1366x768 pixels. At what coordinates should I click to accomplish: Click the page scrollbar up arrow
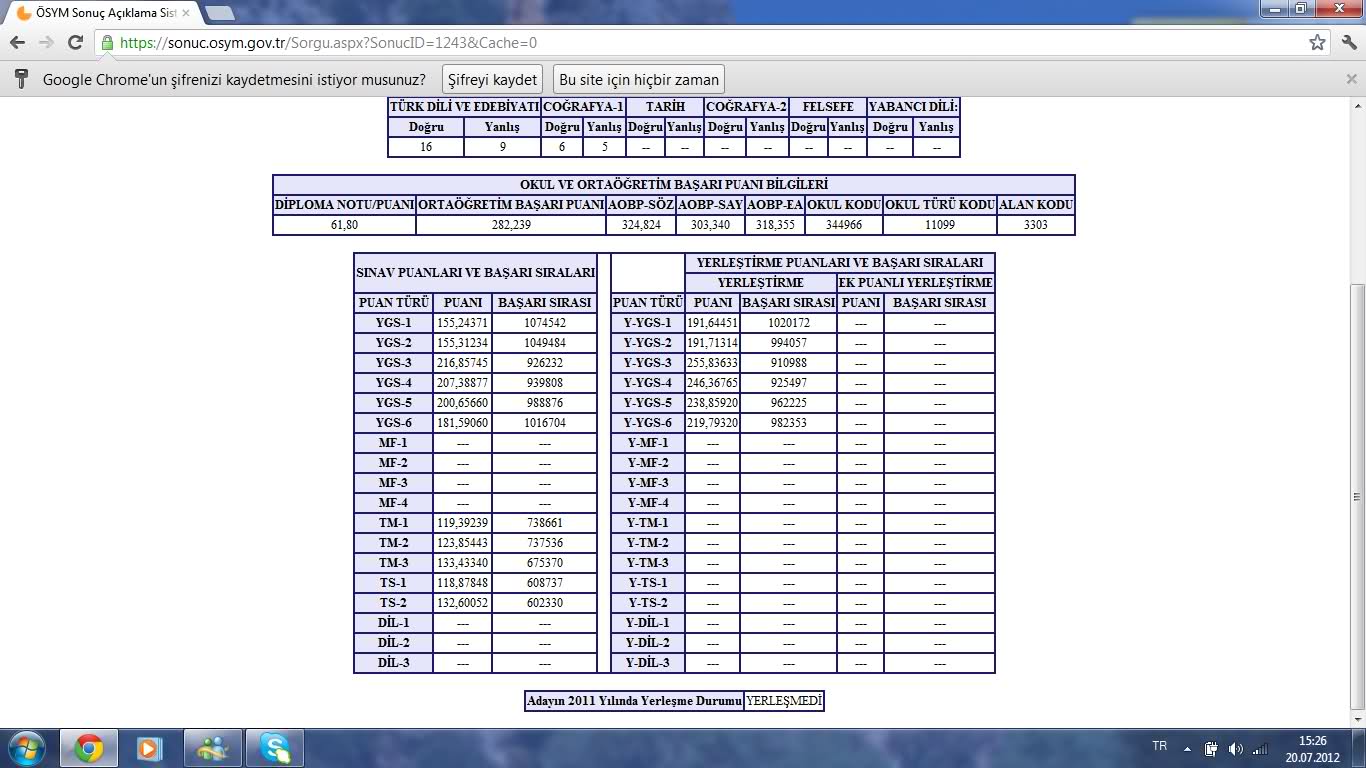tap(1357, 105)
